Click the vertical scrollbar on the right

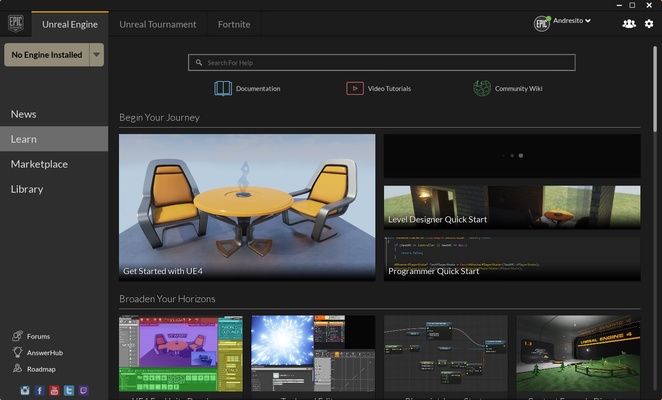(655, 89)
